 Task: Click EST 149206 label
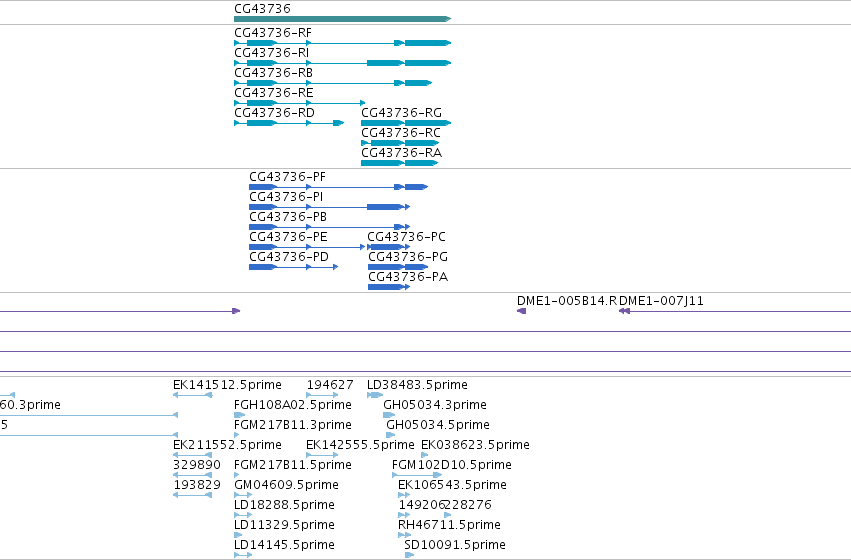[x=422, y=505]
